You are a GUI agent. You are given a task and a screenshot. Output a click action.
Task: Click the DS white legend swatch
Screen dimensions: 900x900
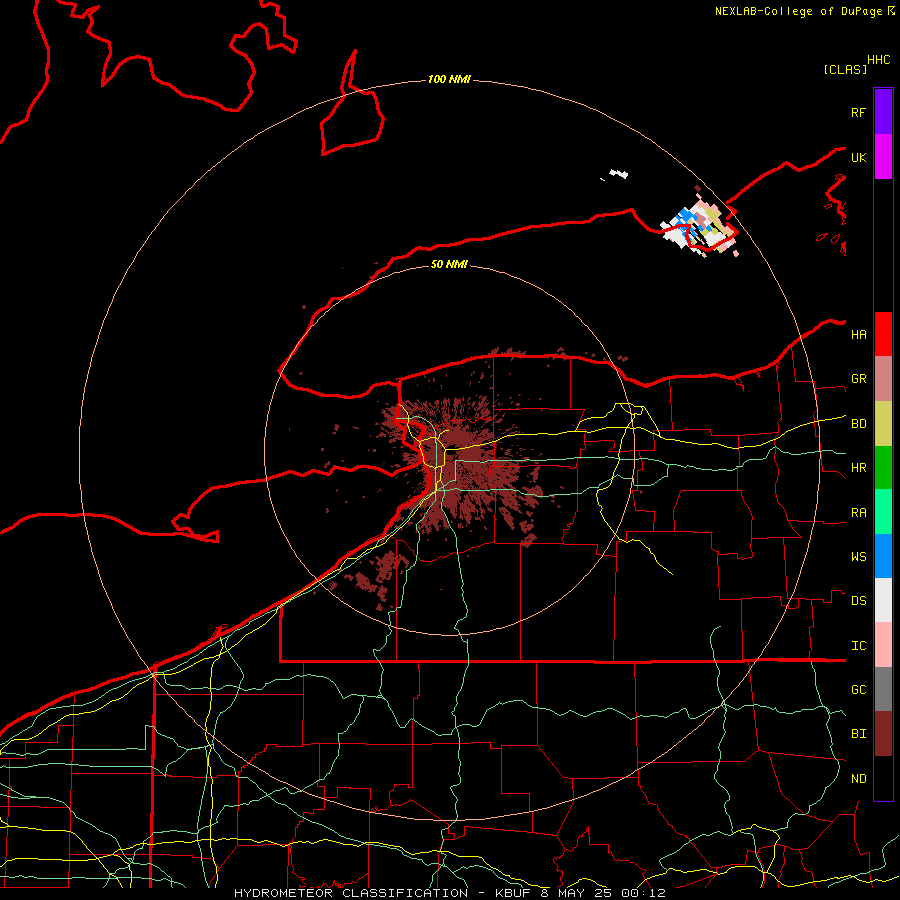tap(883, 600)
